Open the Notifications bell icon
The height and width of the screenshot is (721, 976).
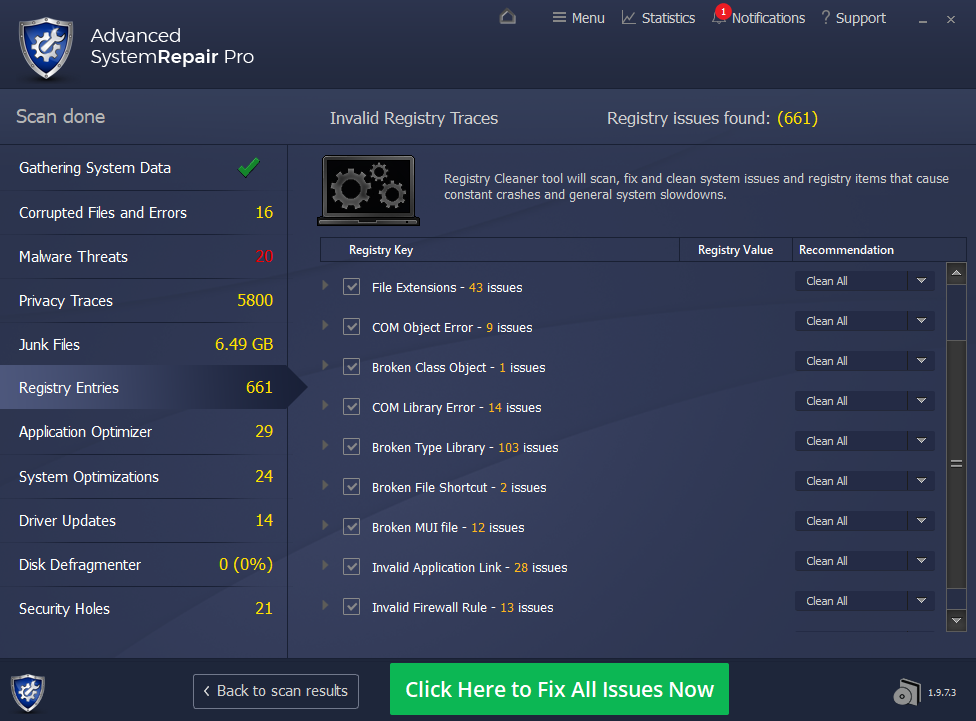pyautogui.click(x=719, y=17)
